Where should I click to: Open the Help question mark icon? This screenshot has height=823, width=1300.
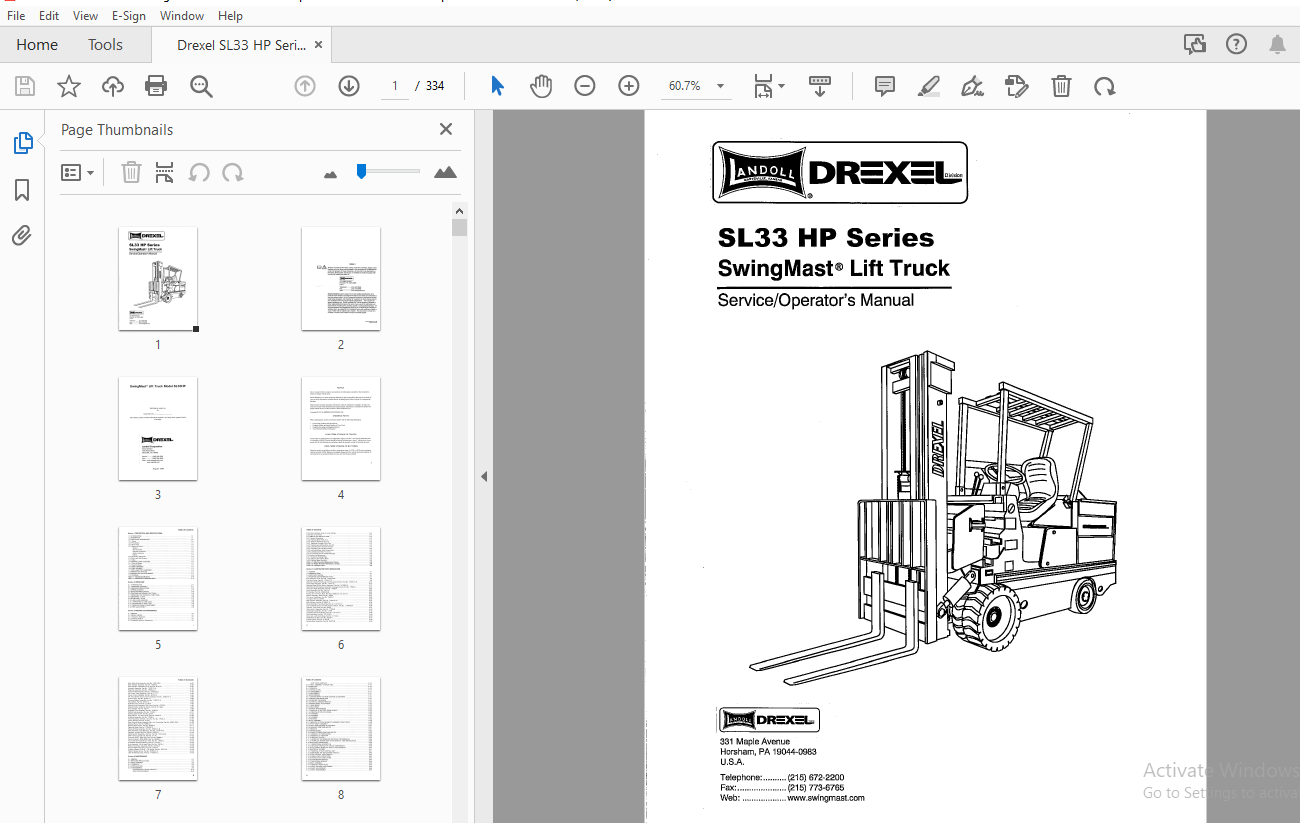(x=1237, y=44)
